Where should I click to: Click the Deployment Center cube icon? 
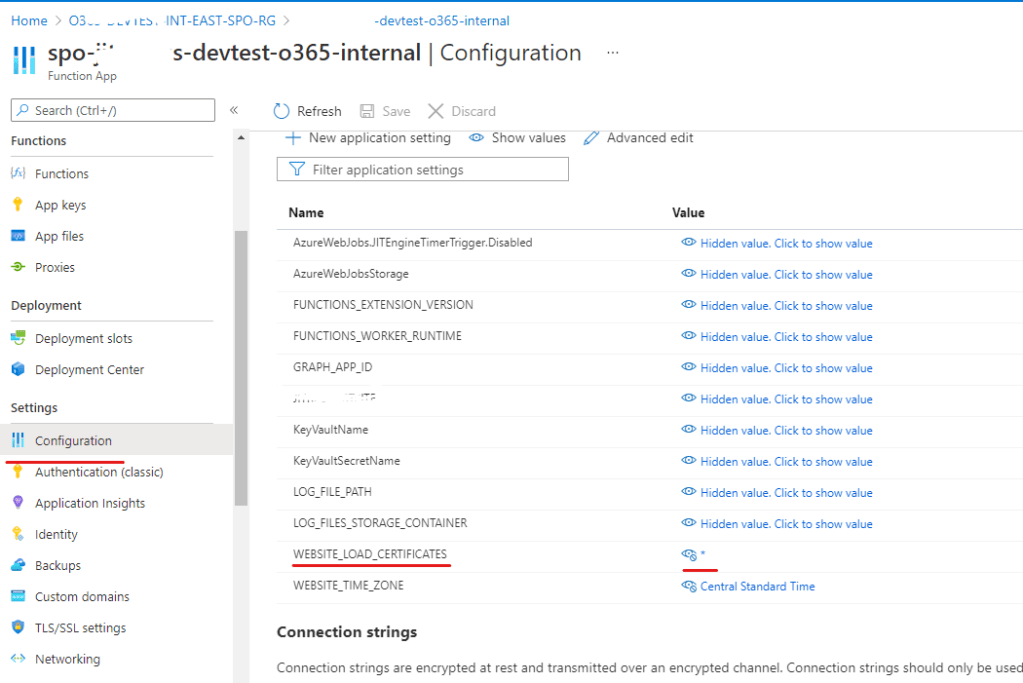tap(17, 369)
